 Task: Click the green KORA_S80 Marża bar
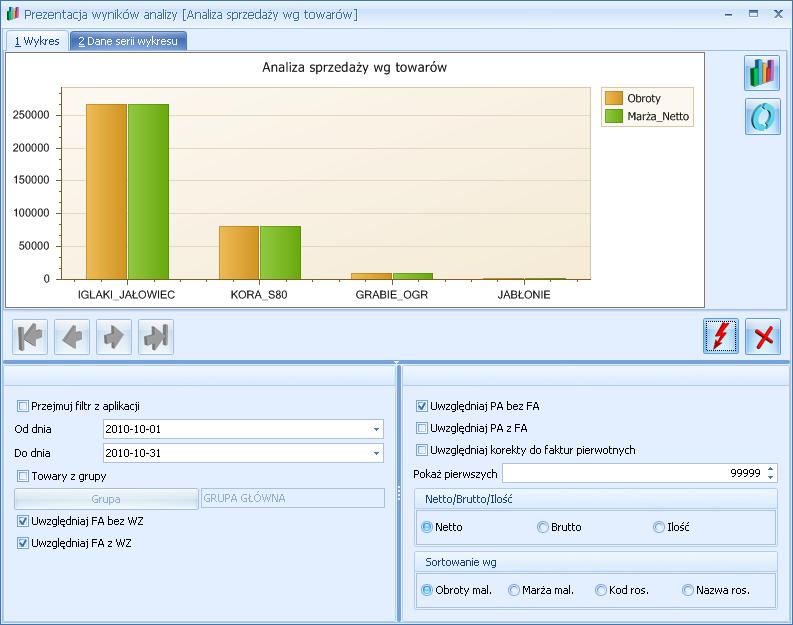pos(281,252)
